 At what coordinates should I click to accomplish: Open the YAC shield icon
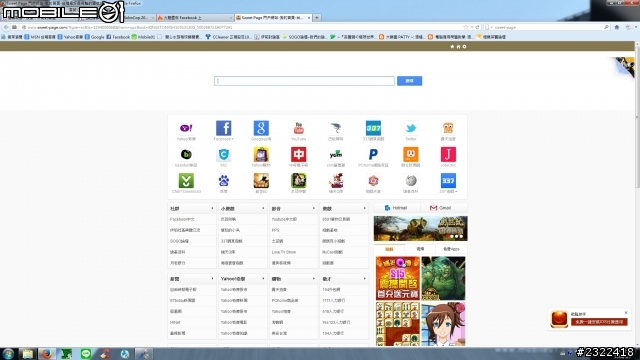224,154
